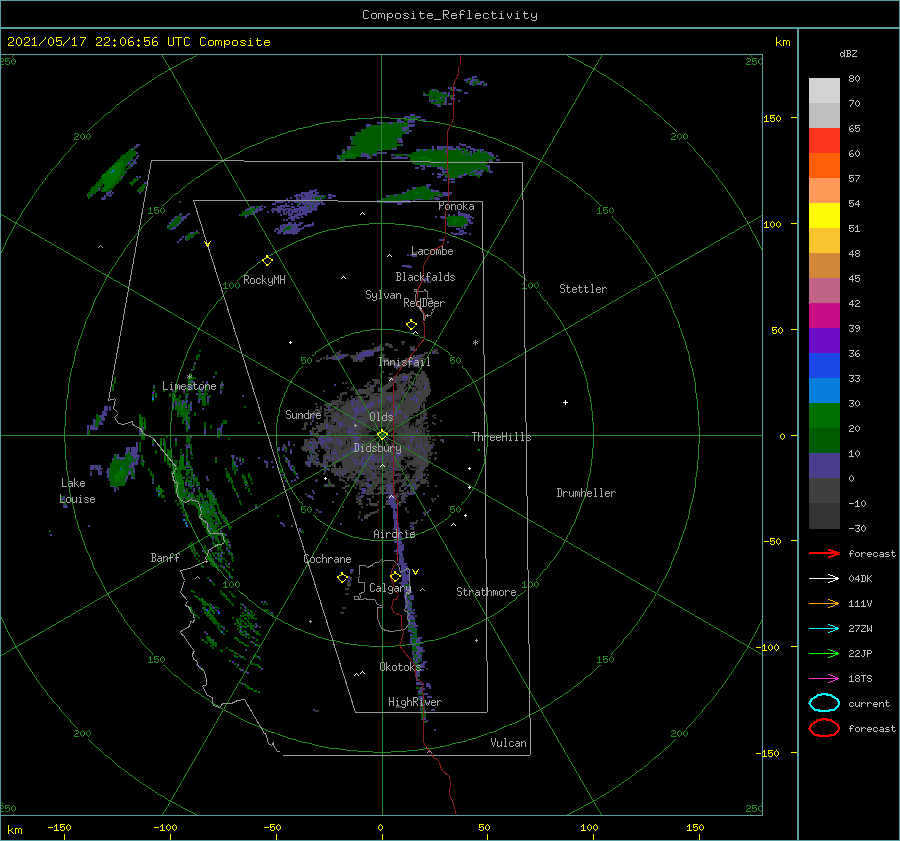Click the yellow radar site marker at map center
Screen dimensions: 900x841
[x=382, y=435]
